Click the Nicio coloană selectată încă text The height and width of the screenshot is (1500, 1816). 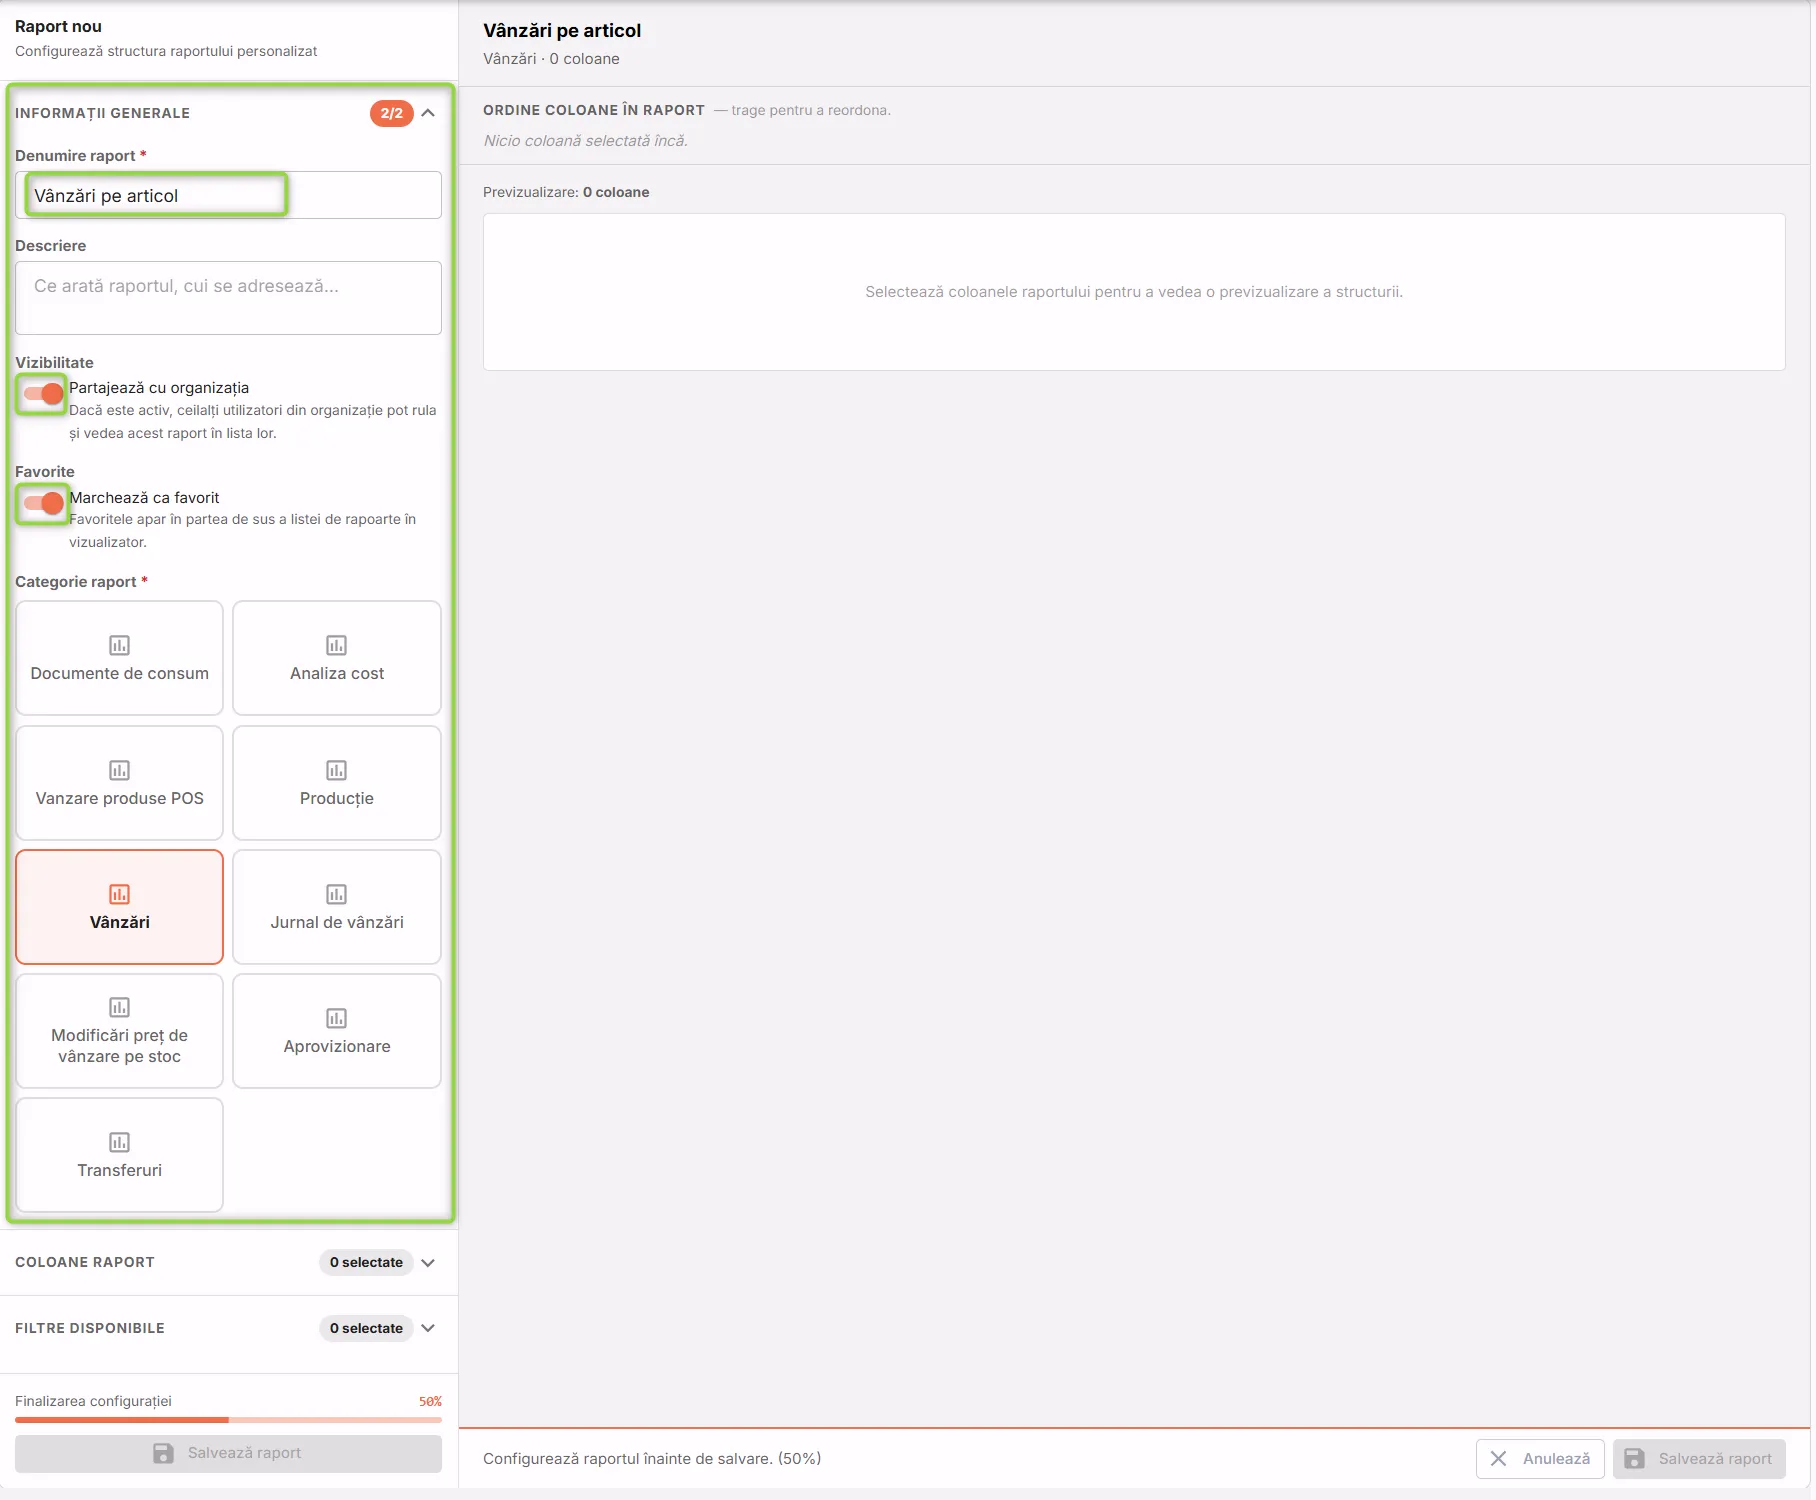click(x=586, y=141)
